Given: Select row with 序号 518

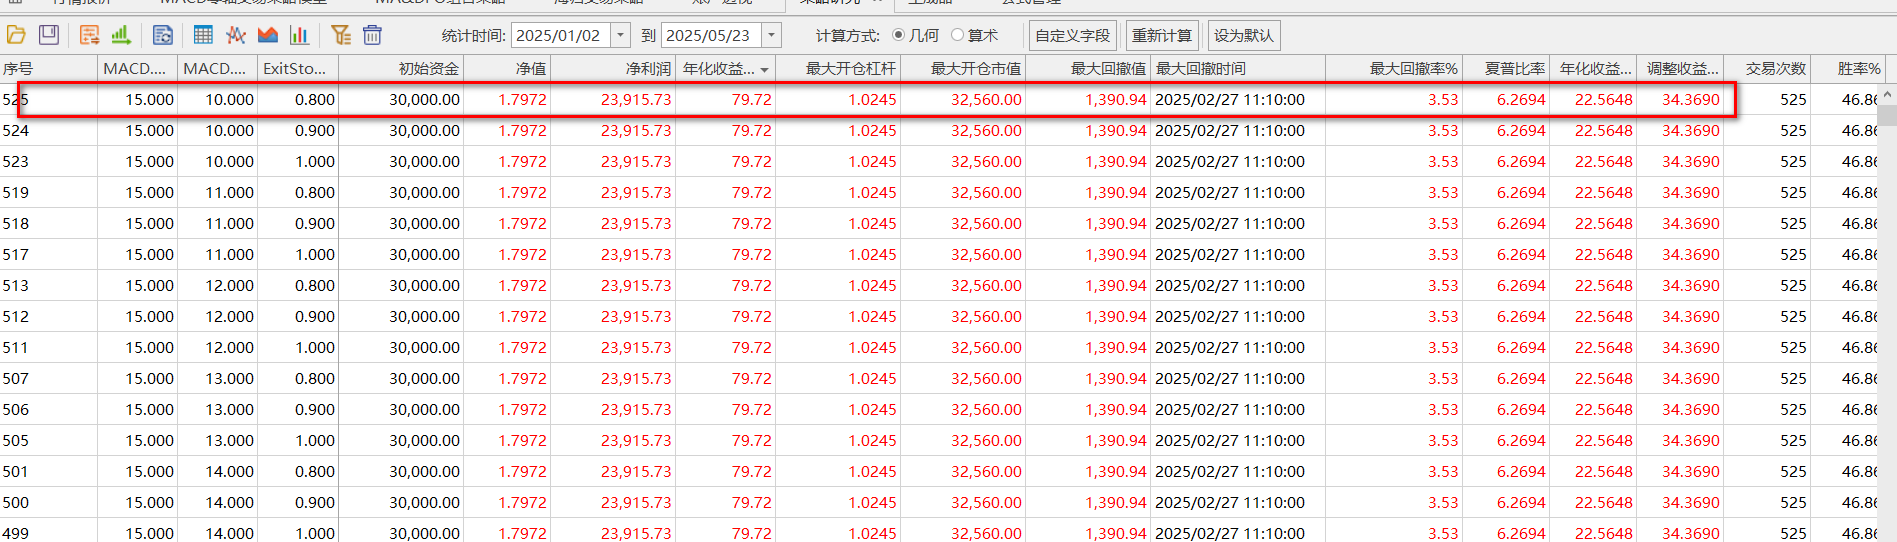Looking at the screenshot, I should [x=939, y=224].
